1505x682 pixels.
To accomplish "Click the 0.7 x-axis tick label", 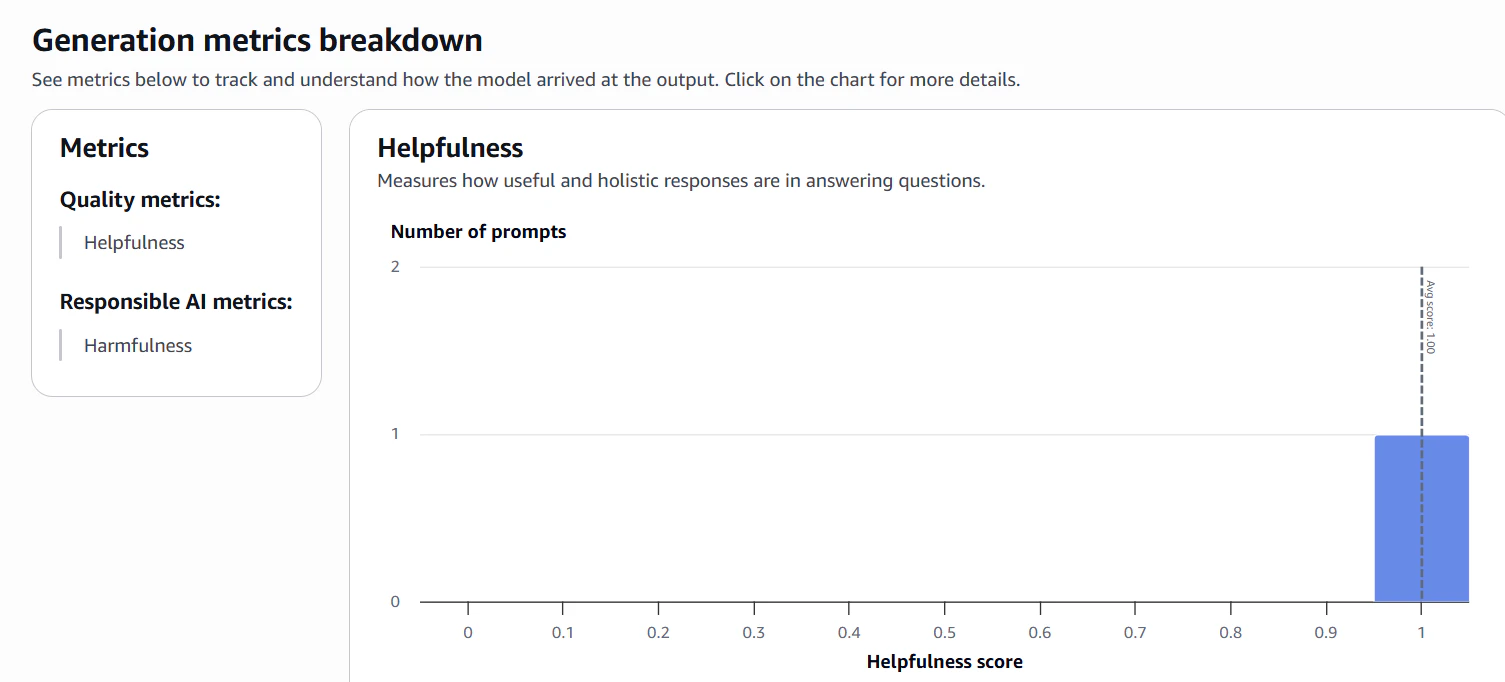I will (x=1135, y=633).
